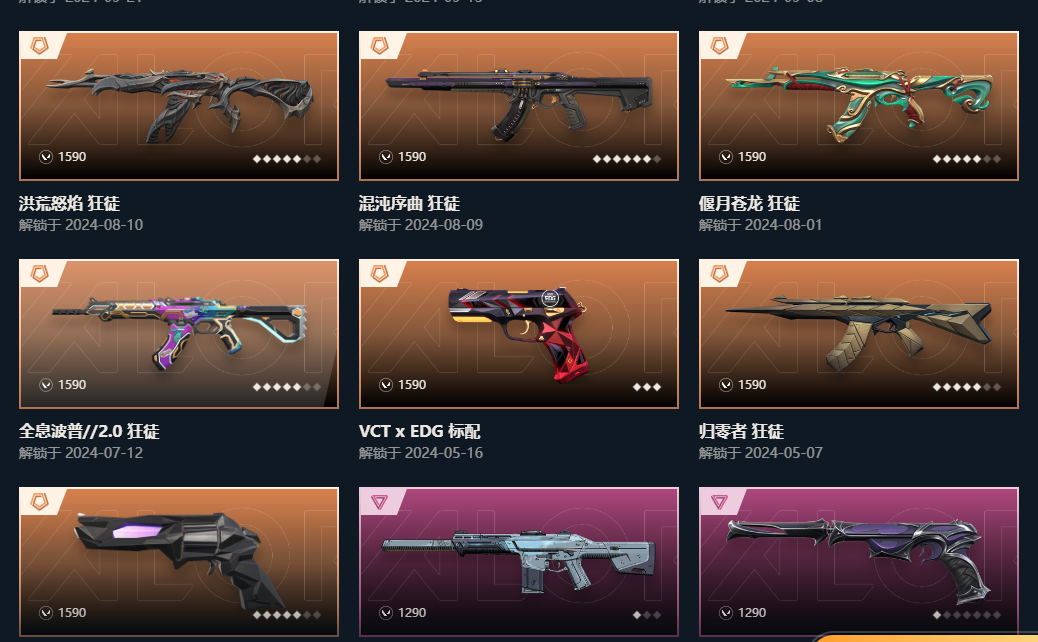Click the VP currency icon on 偃月苍龙 card
Screen dimensions: 1038x642
tap(726, 157)
